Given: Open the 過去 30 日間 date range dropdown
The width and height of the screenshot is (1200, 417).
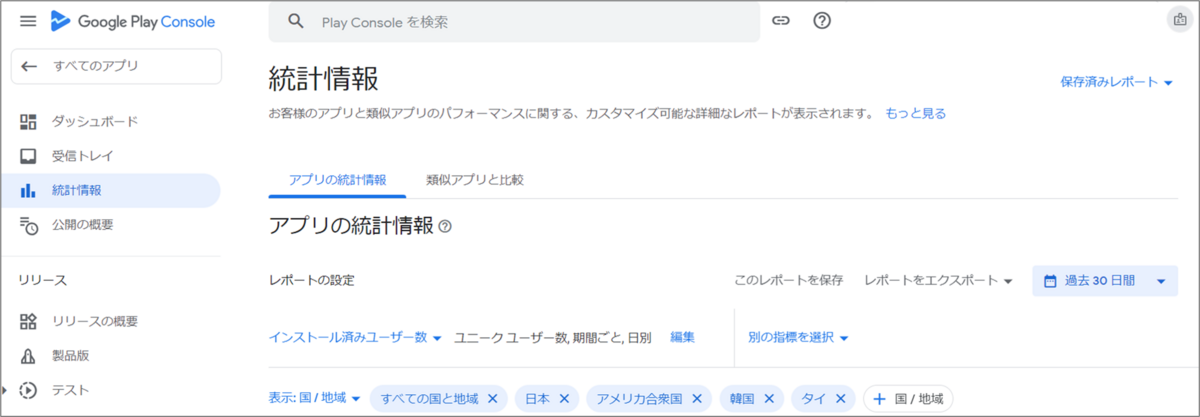Looking at the screenshot, I should coord(1106,281).
